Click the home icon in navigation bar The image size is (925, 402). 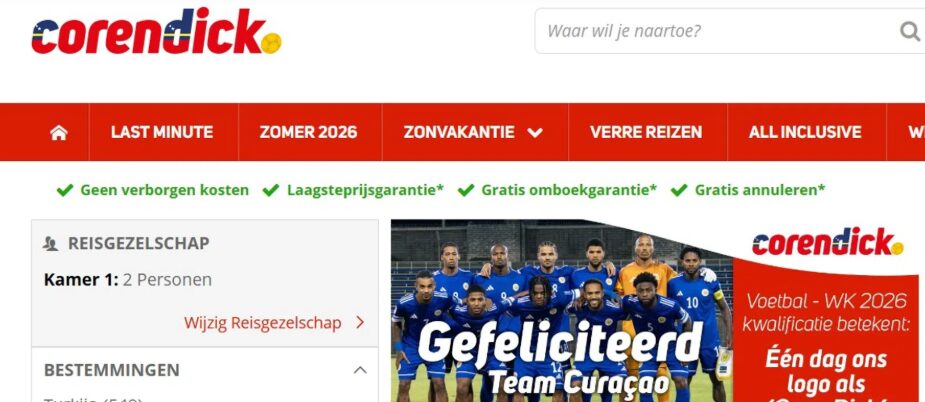tap(58, 132)
